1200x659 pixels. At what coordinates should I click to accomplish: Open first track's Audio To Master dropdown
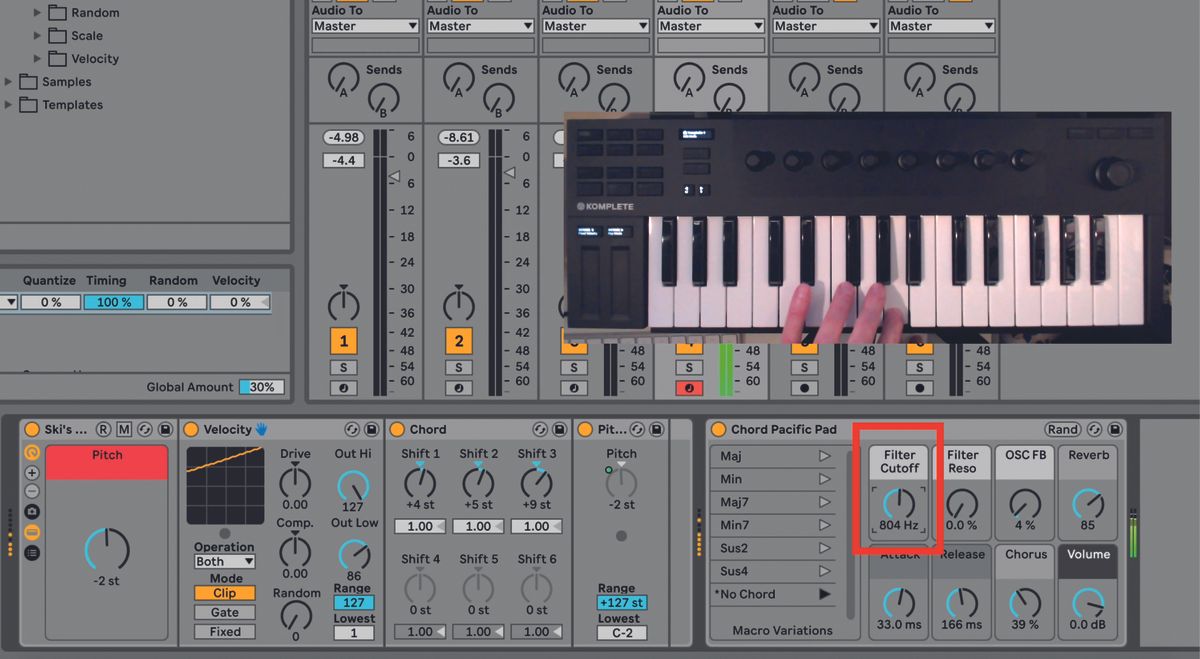tap(364, 26)
